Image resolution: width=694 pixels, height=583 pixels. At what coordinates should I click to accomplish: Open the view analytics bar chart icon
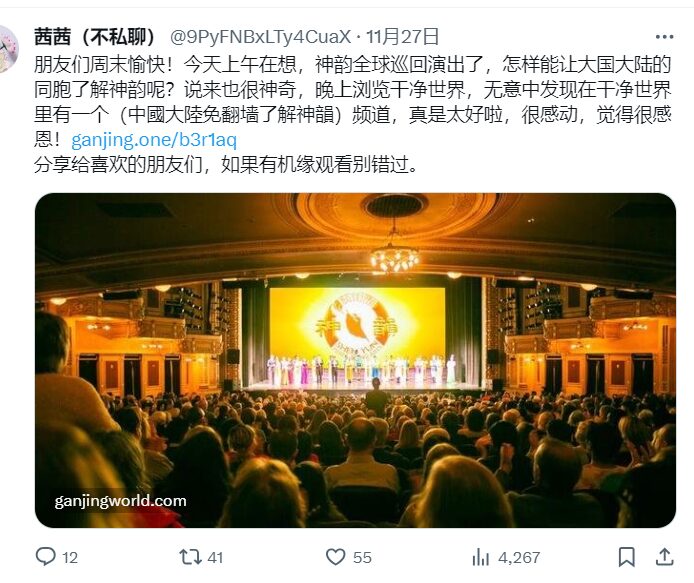pyautogui.click(x=480, y=556)
